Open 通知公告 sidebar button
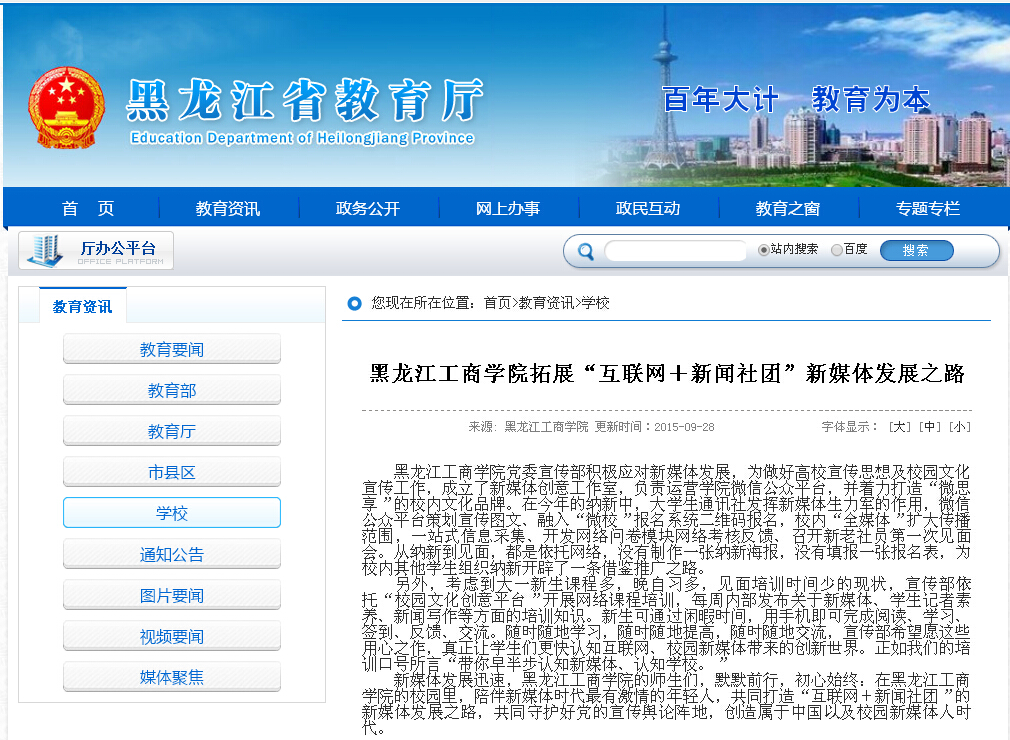This screenshot has height=740, width=1010. coord(172,555)
